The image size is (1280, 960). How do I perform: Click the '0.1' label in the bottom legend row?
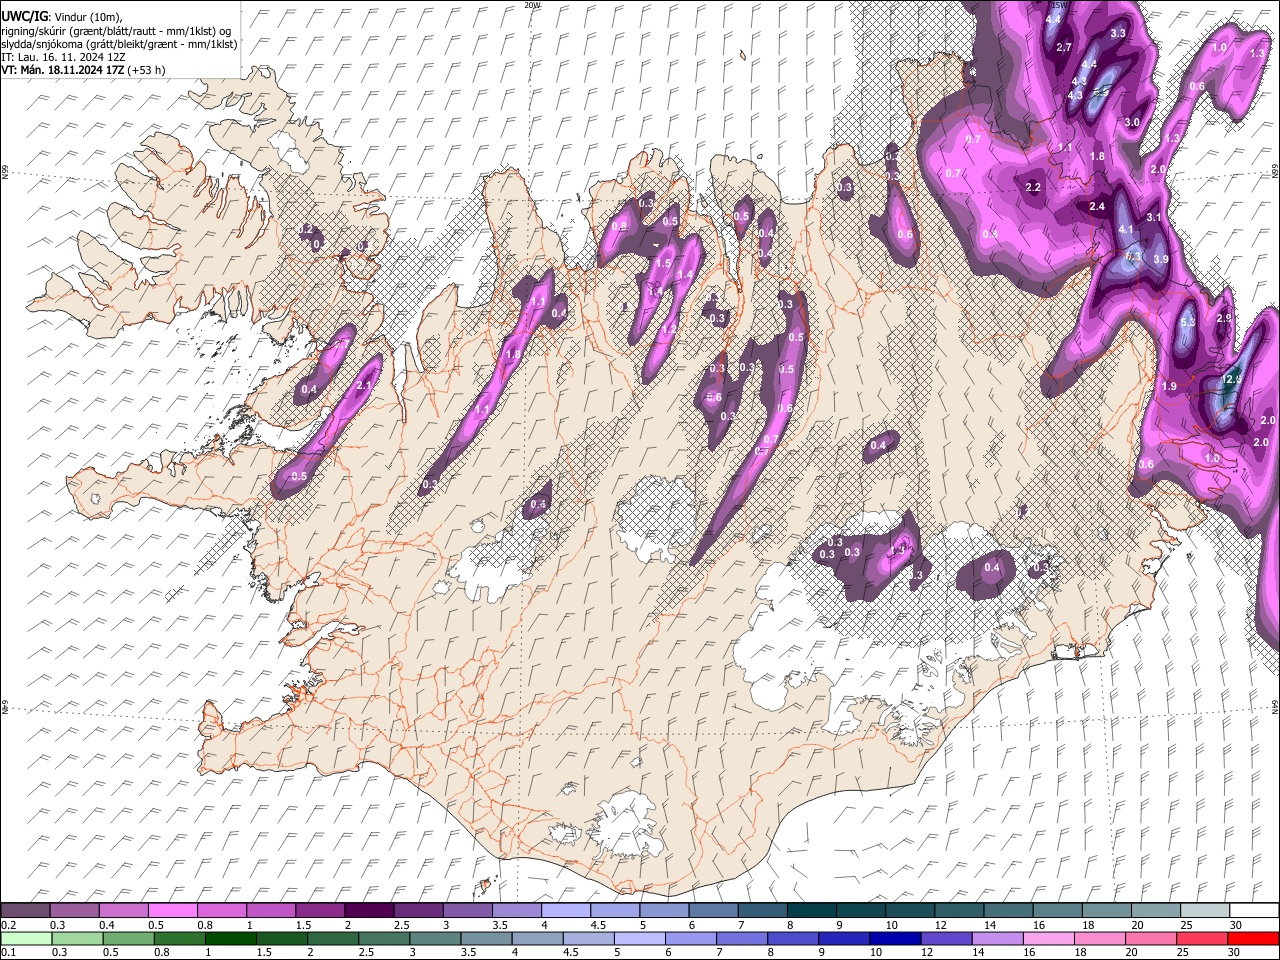coord(8,953)
